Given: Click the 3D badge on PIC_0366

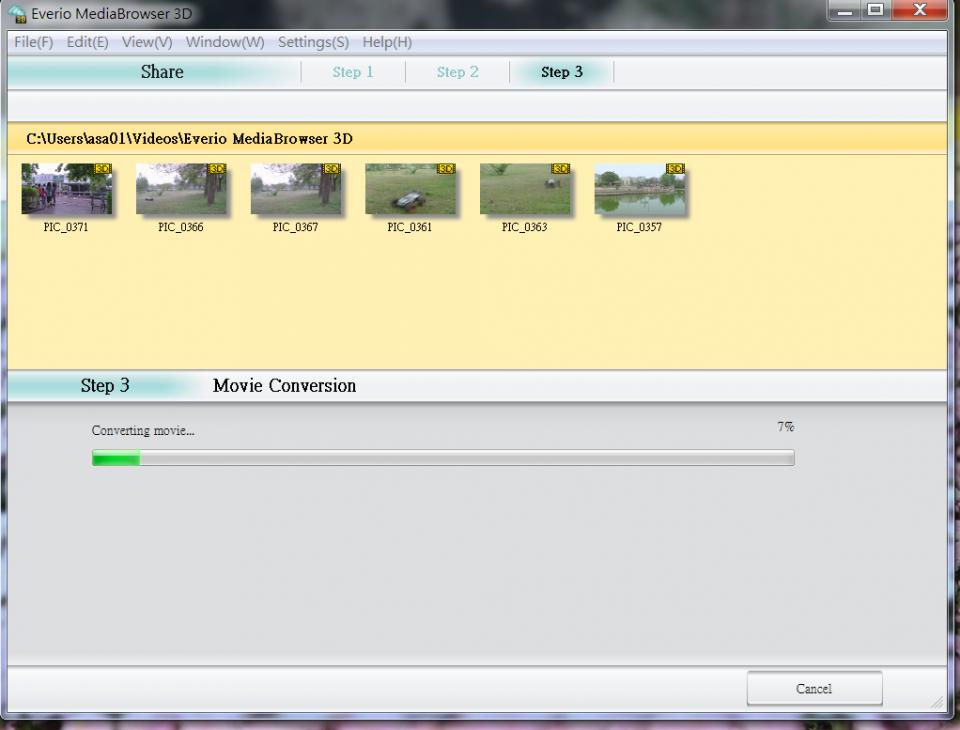Looking at the screenshot, I should click(x=217, y=168).
